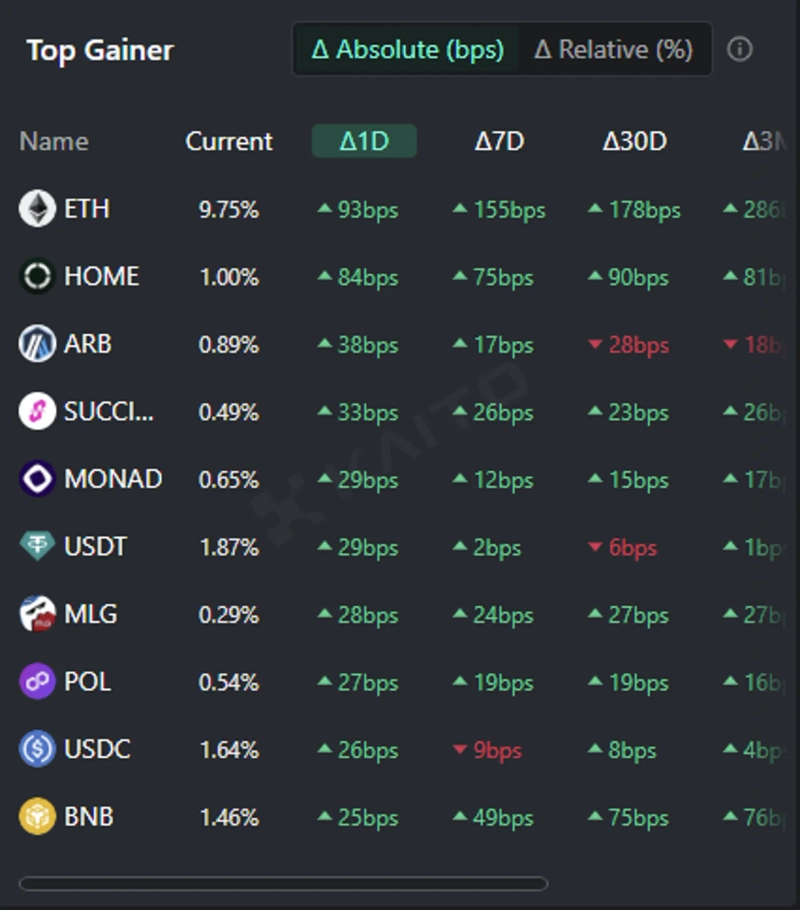Click the MONAD token icon

pyautogui.click(x=37, y=479)
